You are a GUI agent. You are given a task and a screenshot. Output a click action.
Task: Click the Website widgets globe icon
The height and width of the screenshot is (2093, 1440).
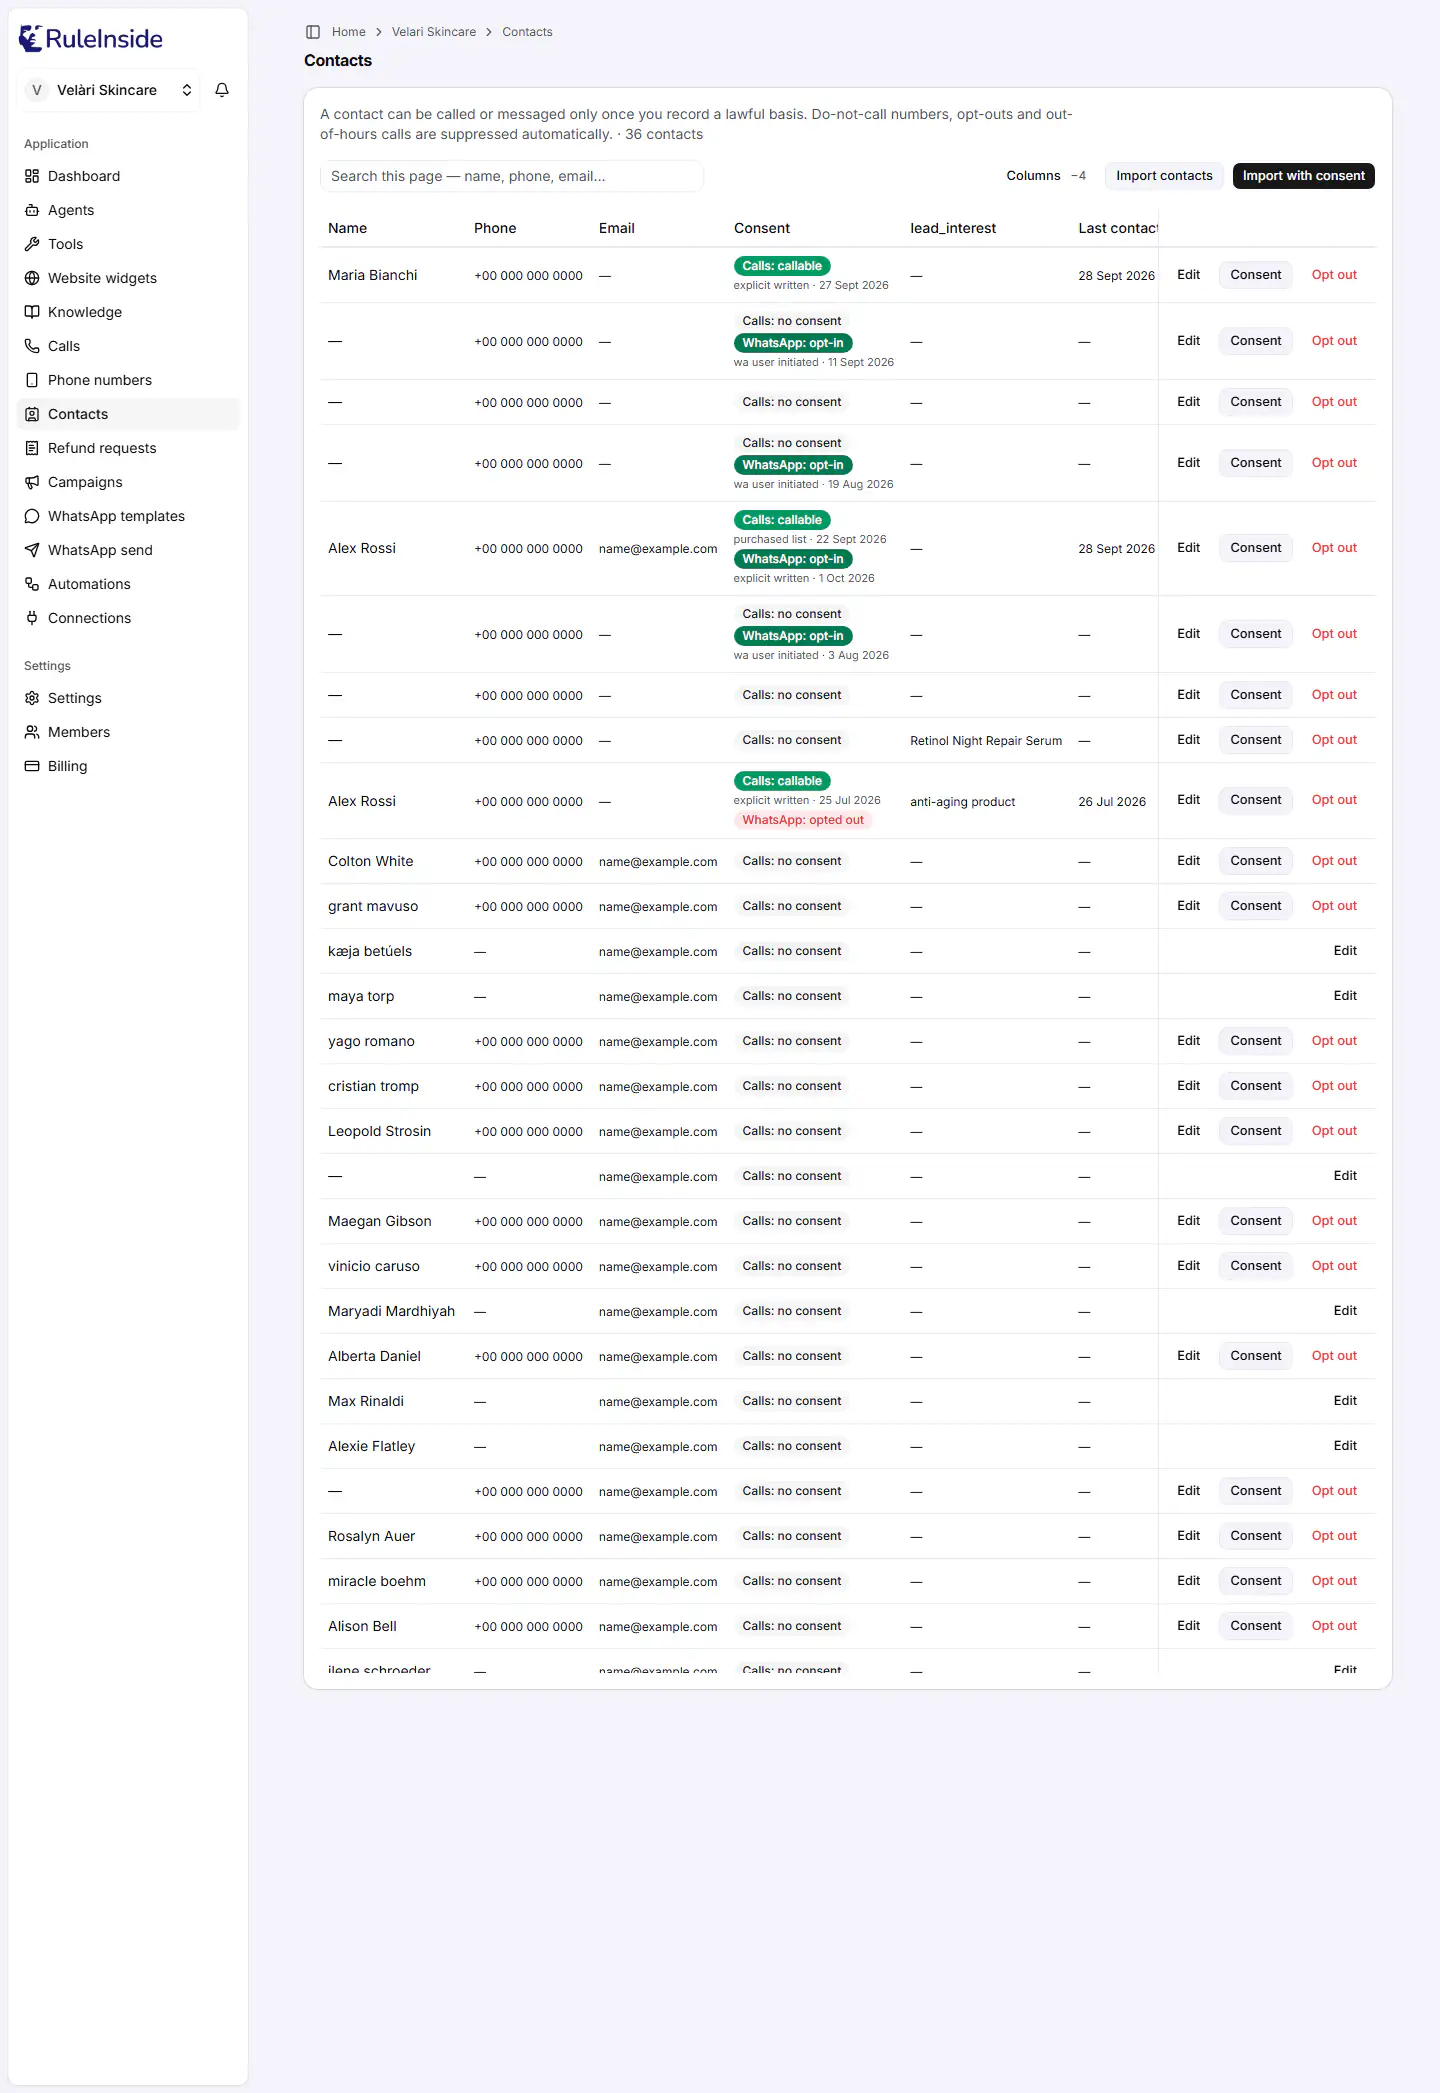pos(32,278)
